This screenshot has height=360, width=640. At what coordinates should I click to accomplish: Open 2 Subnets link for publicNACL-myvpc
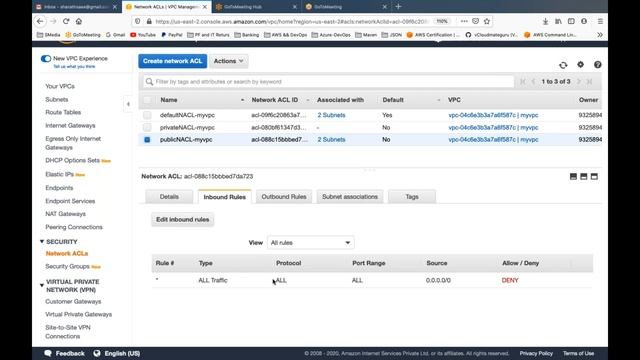[x=331, y=140]
